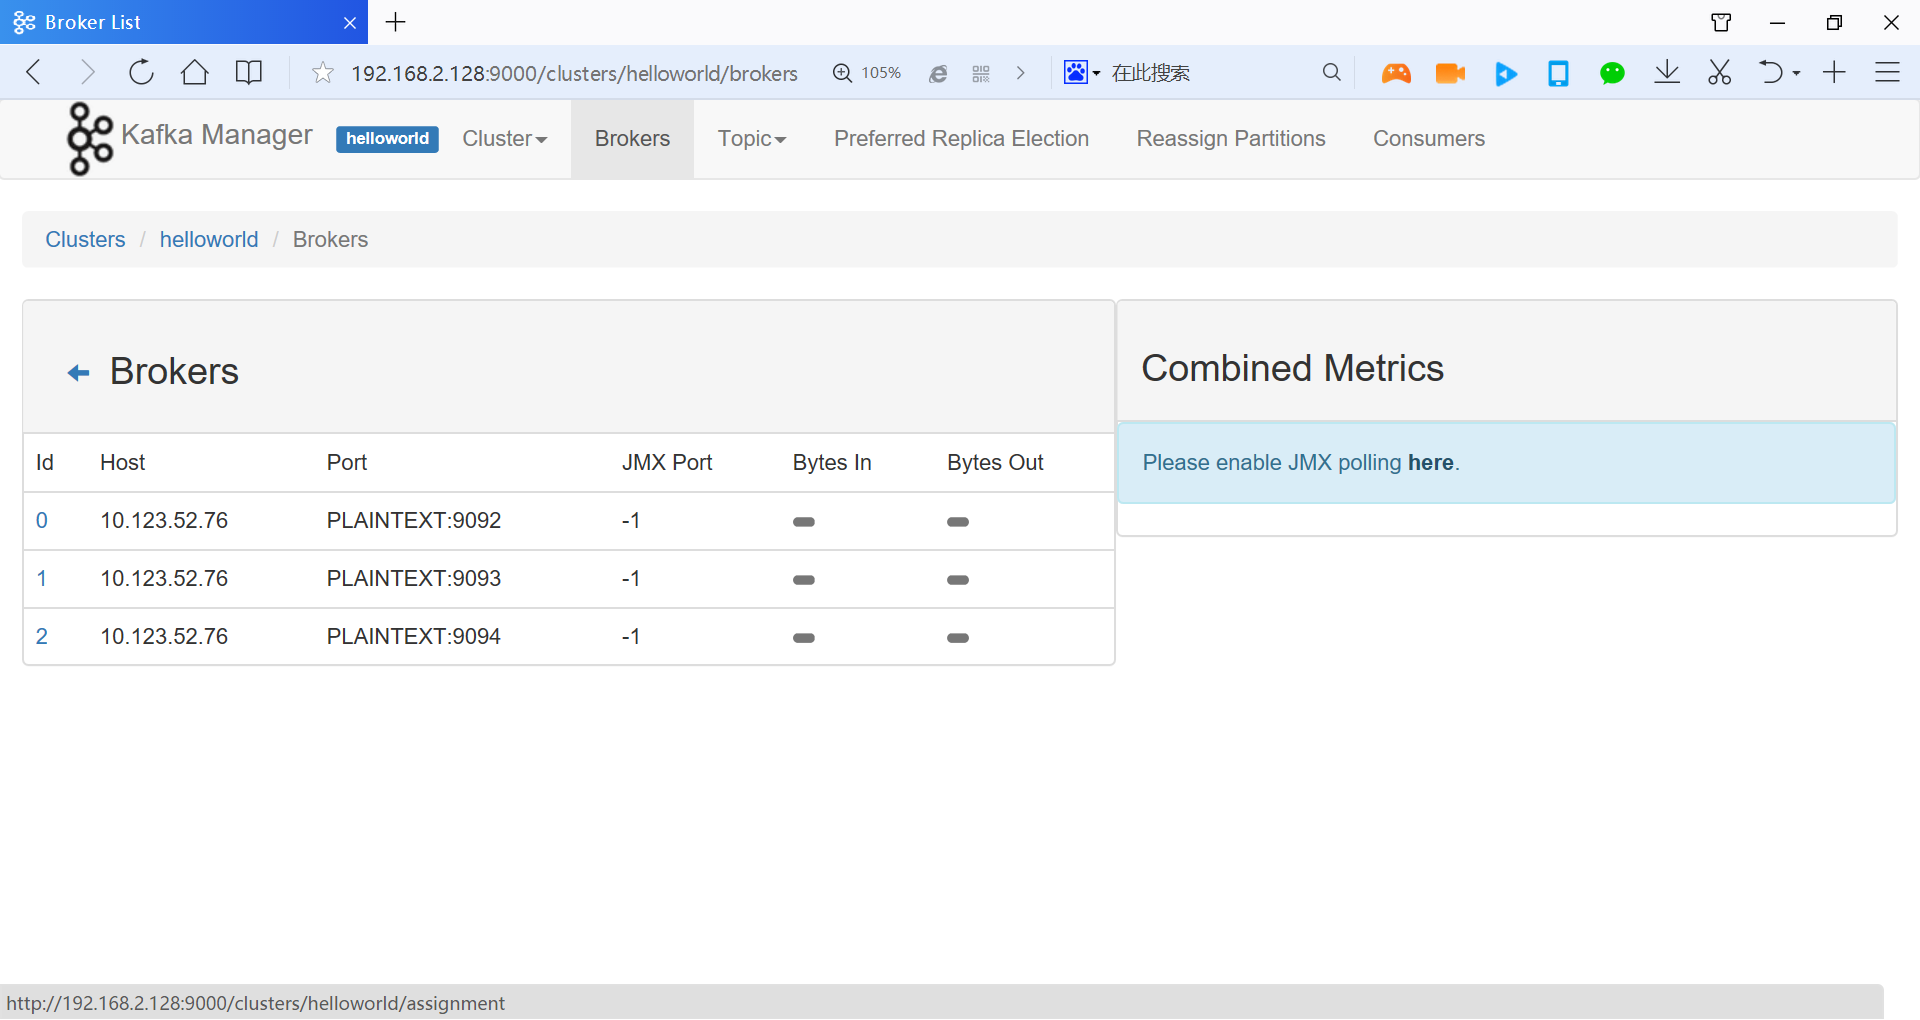Open the reading mode book icon
The width and height of the screenshot is (1920, 1020).
point(248,73)
